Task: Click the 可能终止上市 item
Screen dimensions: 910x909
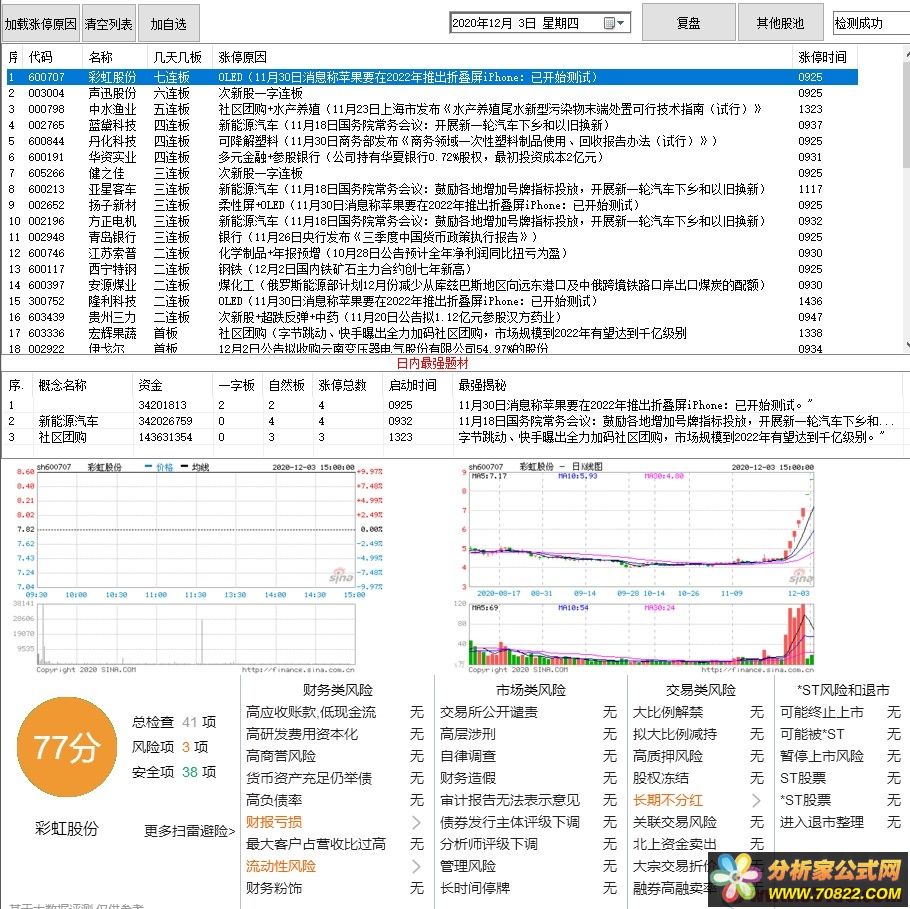Action: tap(822, 712)
